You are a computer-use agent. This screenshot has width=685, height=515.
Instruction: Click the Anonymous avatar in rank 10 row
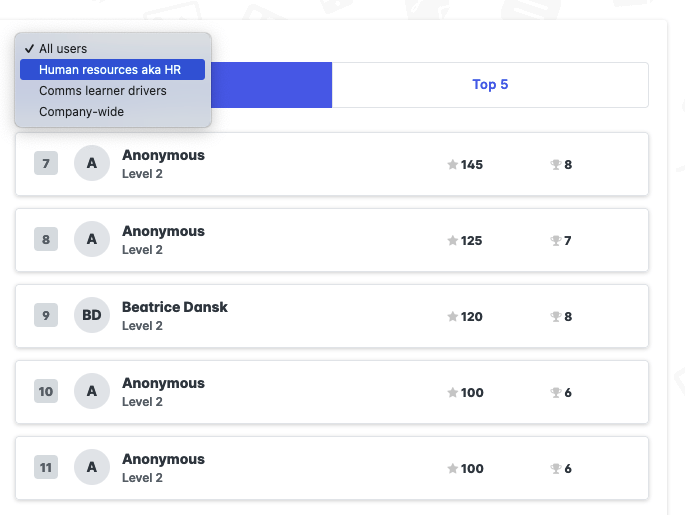(x=92, y=392)
